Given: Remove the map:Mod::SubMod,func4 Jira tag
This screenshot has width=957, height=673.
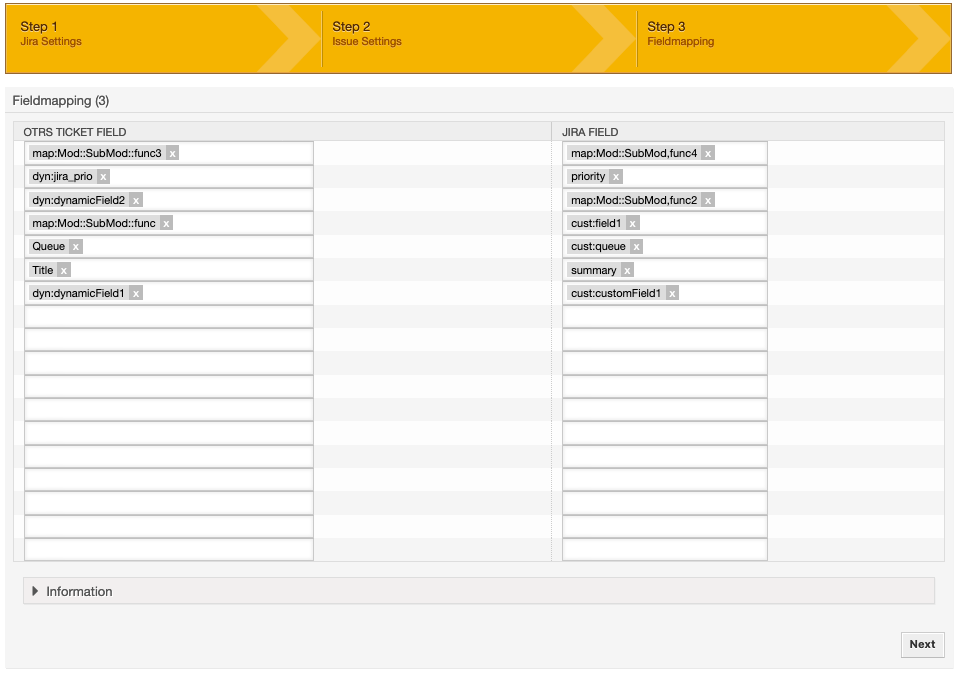Looking at the screenshot, I should point(708,154).
